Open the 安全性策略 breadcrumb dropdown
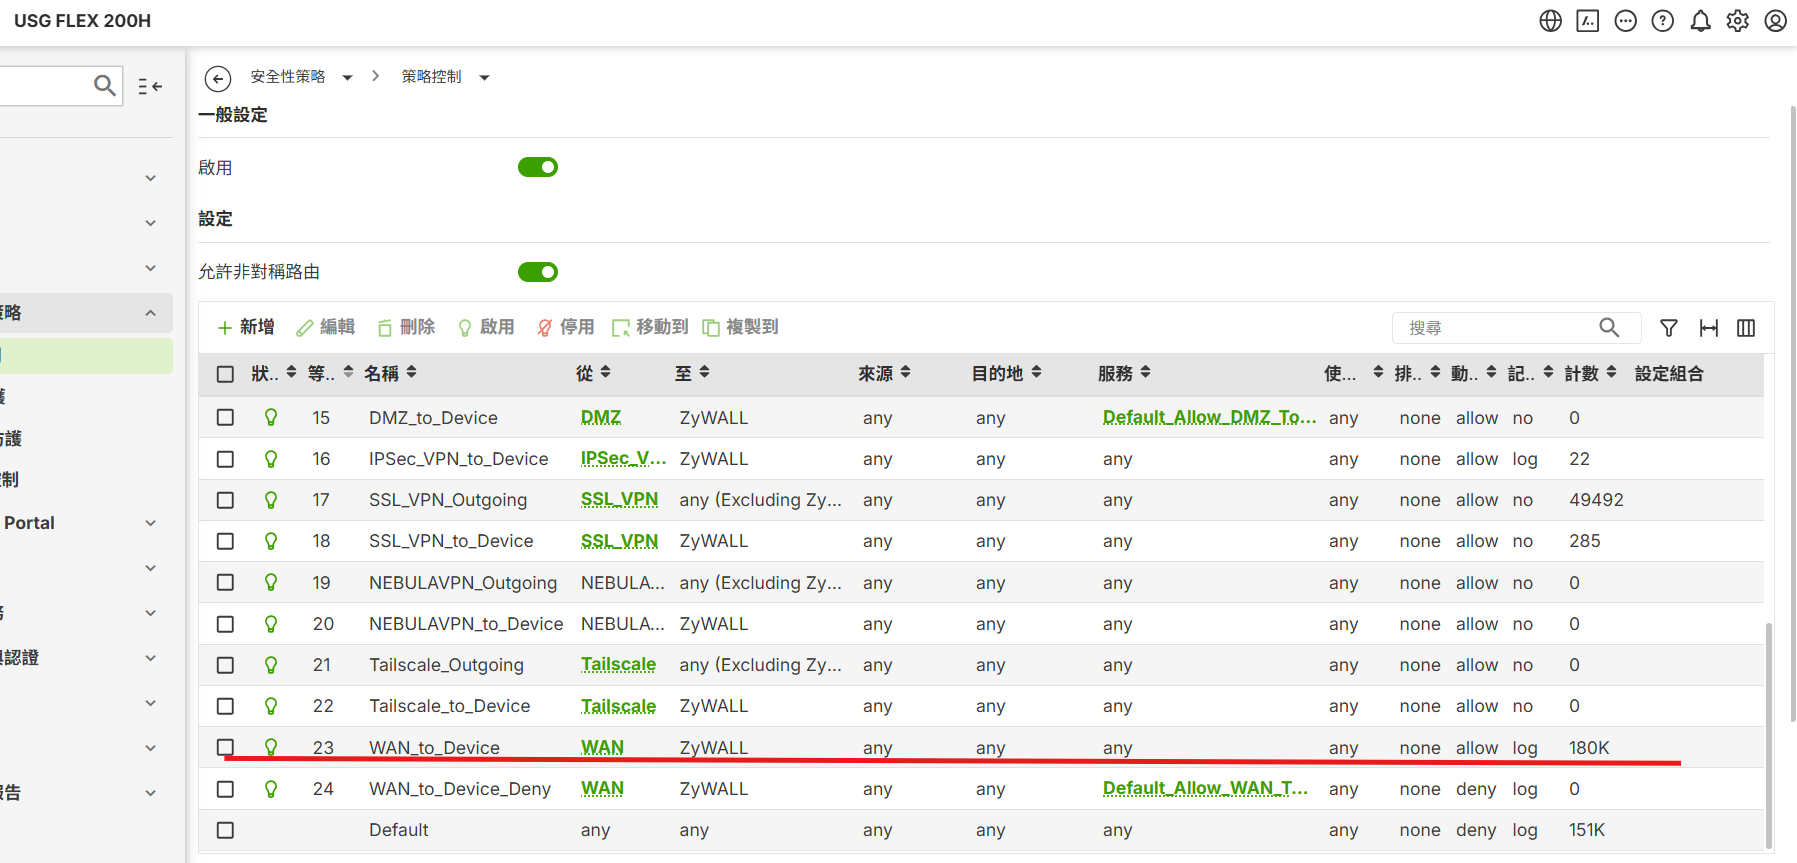The height and width of the screenshot is (863, 1797). 347,78
